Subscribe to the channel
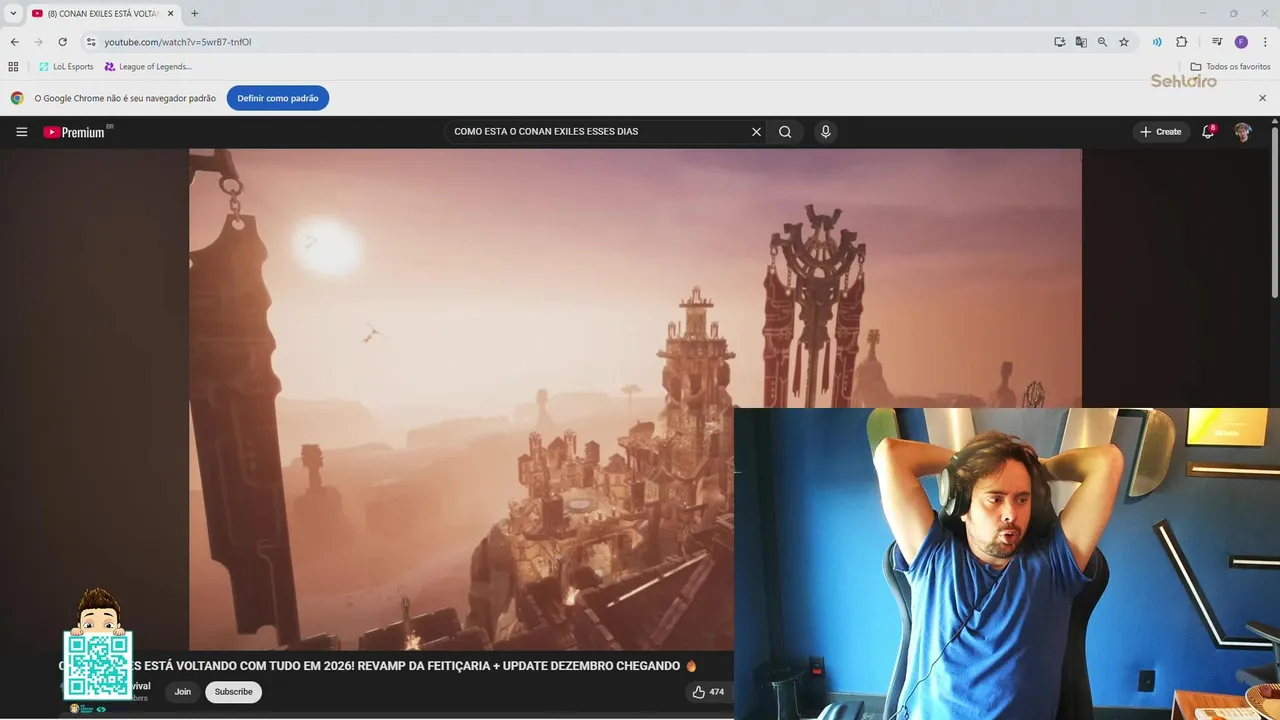Image resolution: width=1280 pixels, height=720 pixels. 233,692
